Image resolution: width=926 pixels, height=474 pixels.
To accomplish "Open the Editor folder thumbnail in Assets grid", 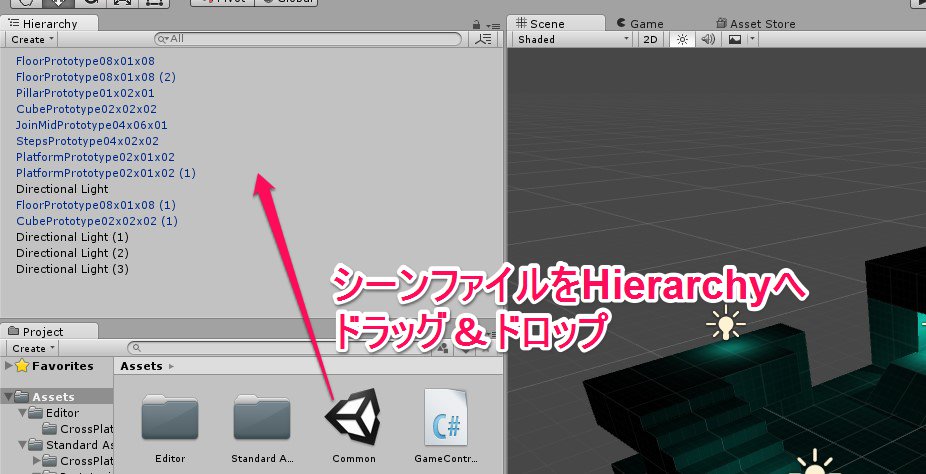I will coord(170,417).
